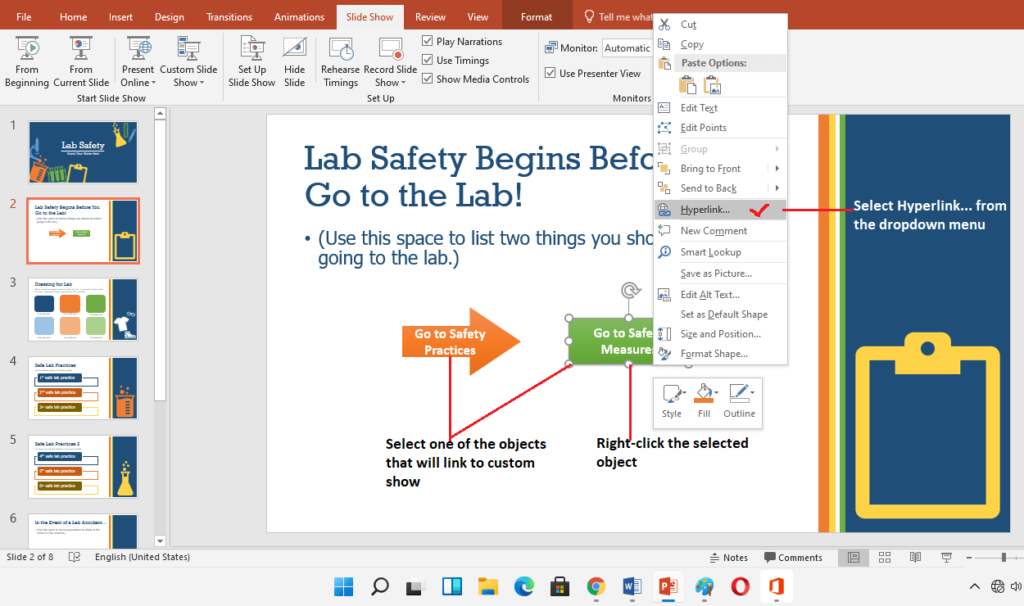
Task: Open the Present Online button
Action: [138, 62]
